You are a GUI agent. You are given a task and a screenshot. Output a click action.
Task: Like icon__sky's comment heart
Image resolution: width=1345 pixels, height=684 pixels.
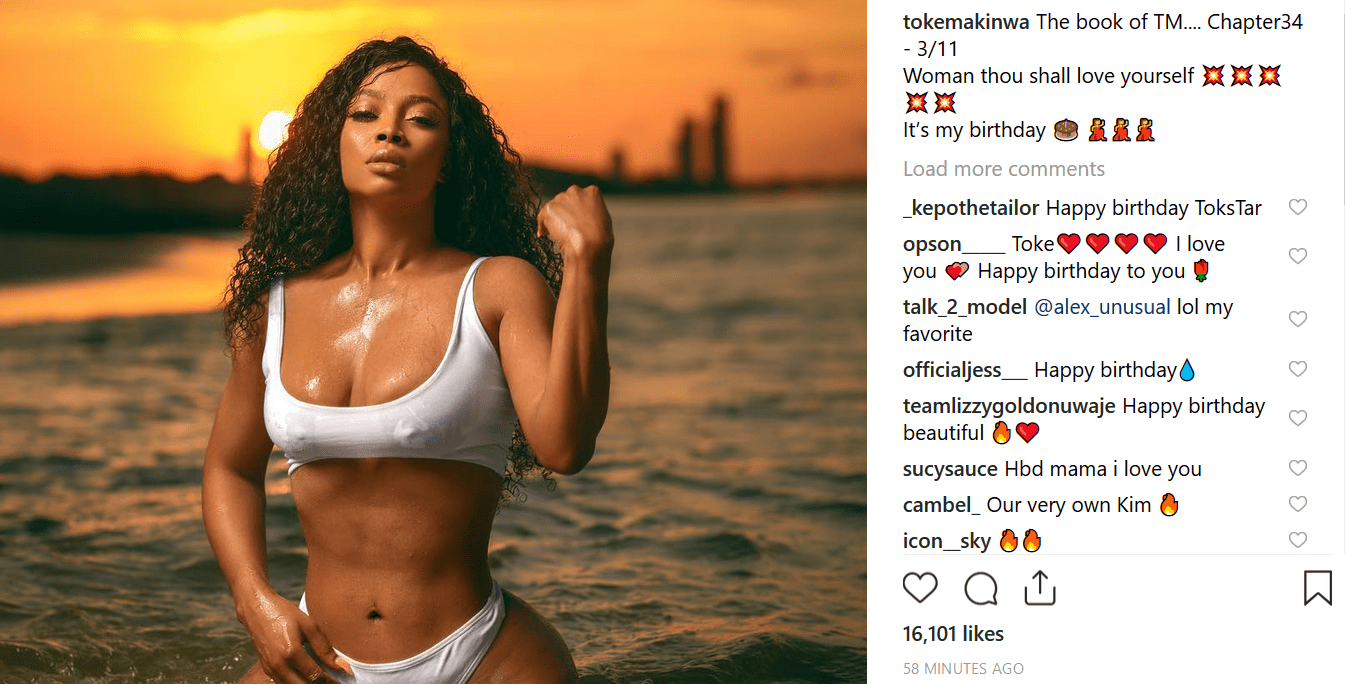click(x=1298, y=540)
